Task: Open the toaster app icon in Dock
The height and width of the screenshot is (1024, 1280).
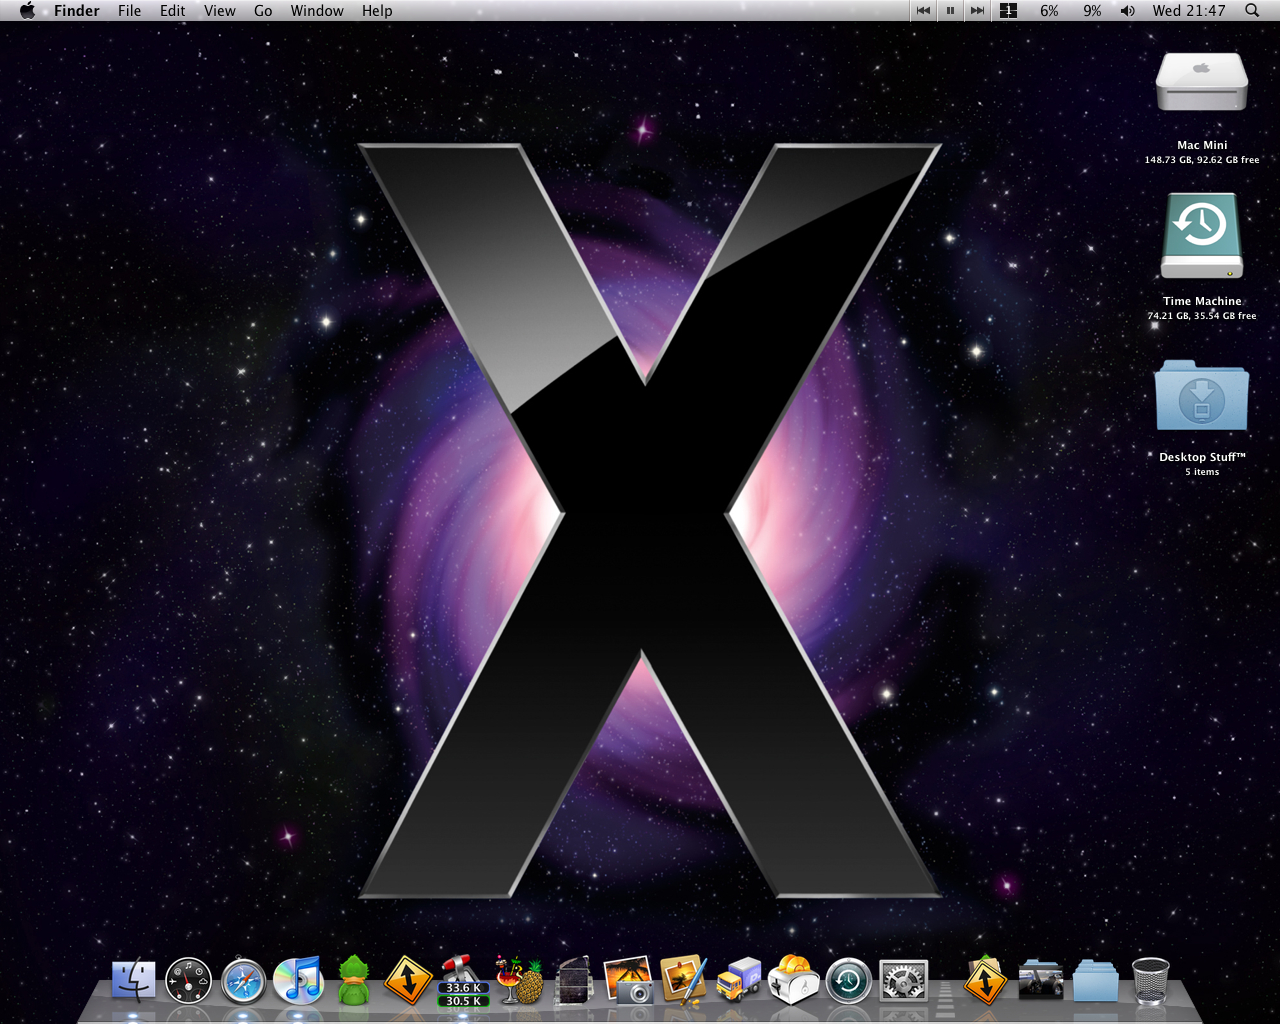Action: tap(794, 980)
